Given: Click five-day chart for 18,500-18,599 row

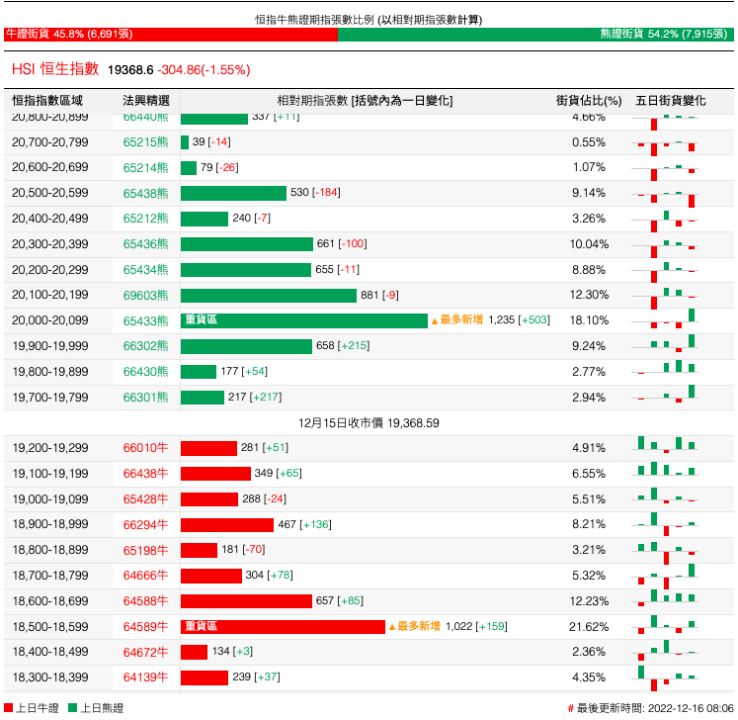Looking at the screenshot, I should click(666, 625).
